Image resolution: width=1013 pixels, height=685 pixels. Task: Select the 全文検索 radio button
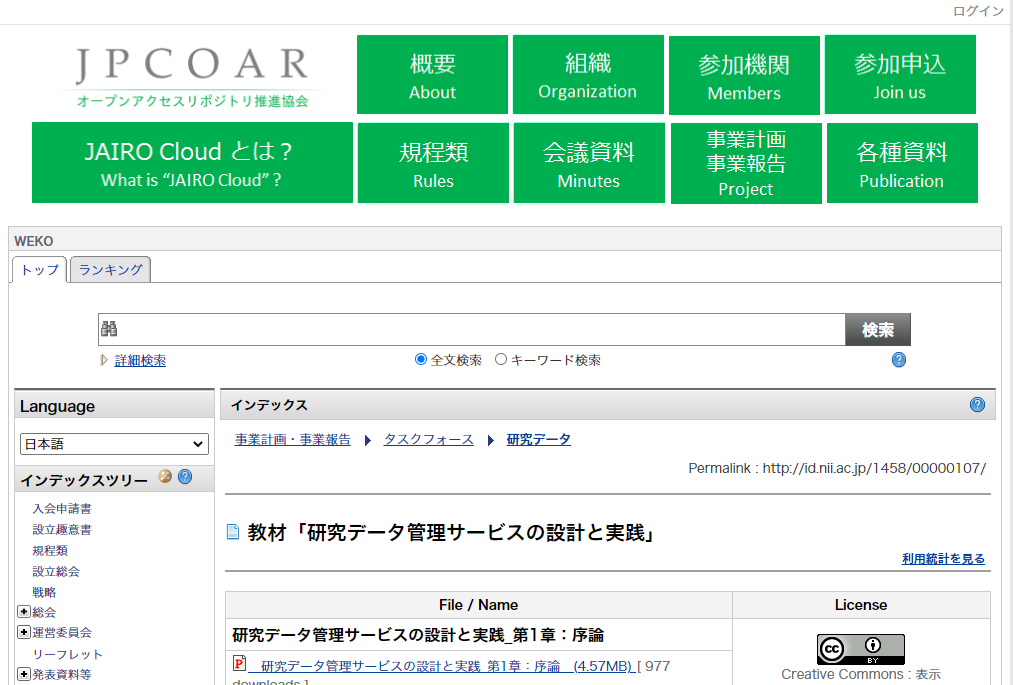(421, 360)
